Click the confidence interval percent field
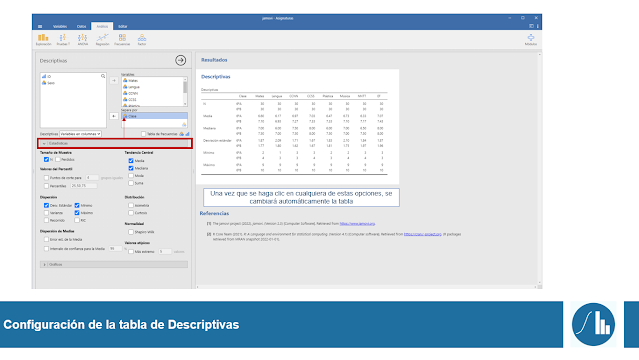Viewport: 639px width, 360px height. point(115,249)
